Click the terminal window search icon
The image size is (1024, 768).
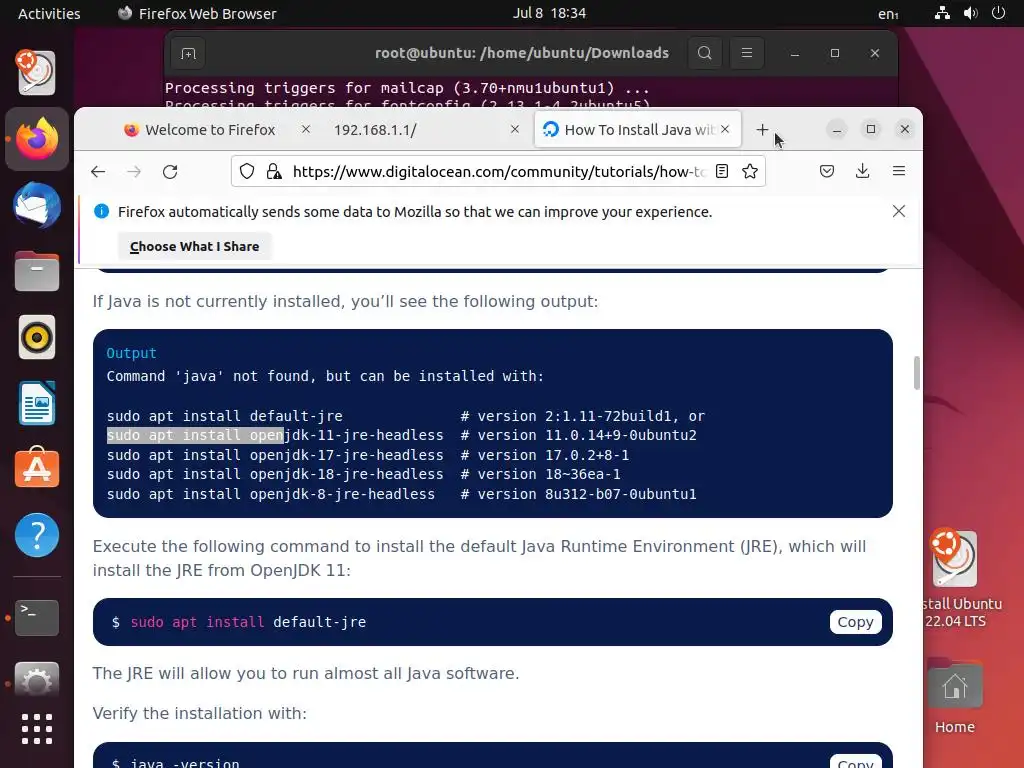click(705, 53)
